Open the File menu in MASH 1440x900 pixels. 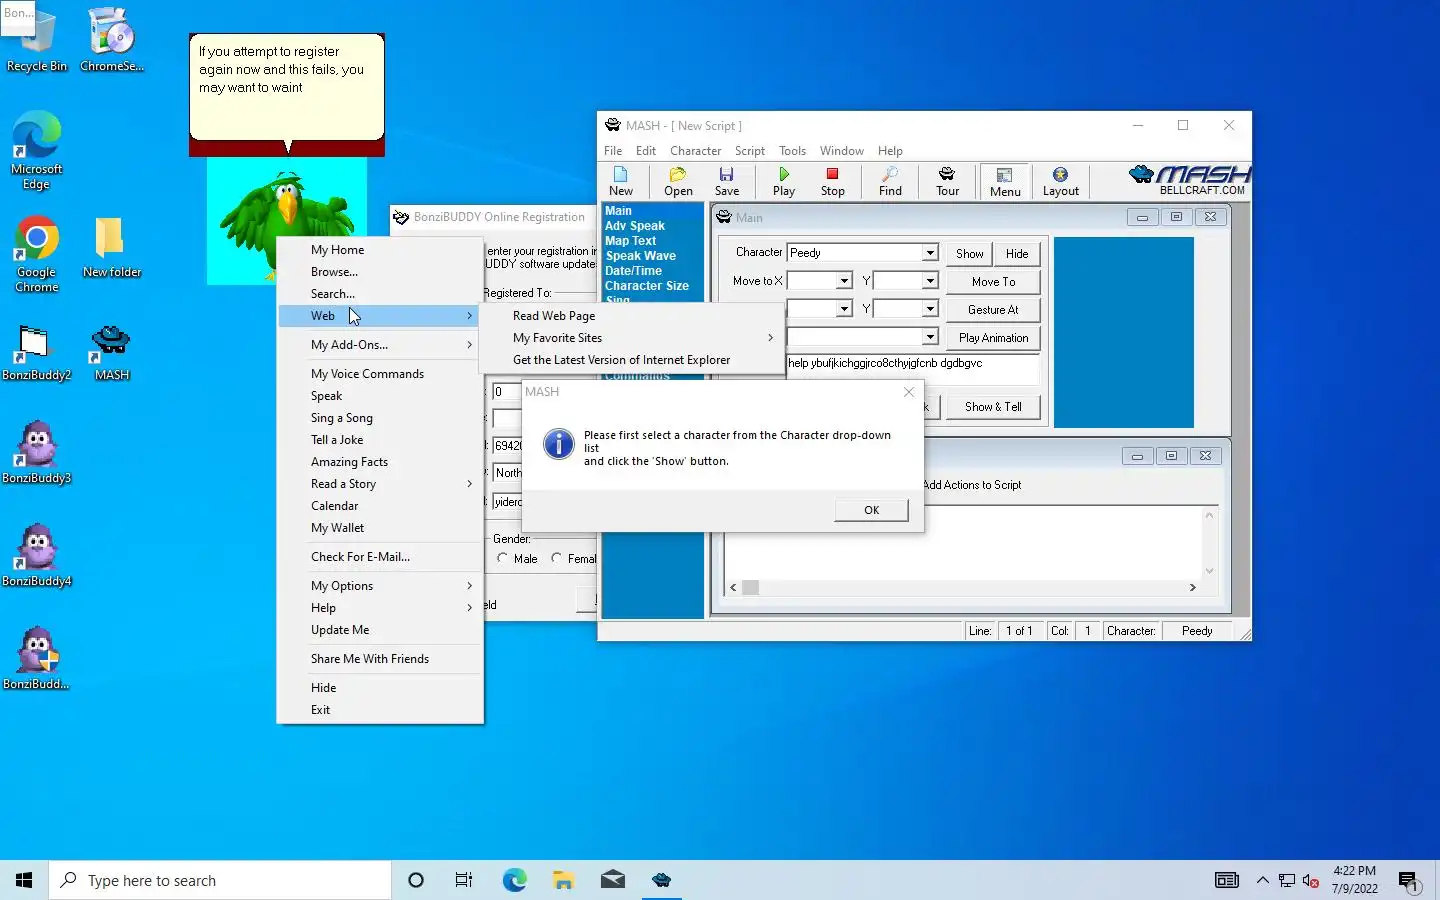(x=613, y=151)
